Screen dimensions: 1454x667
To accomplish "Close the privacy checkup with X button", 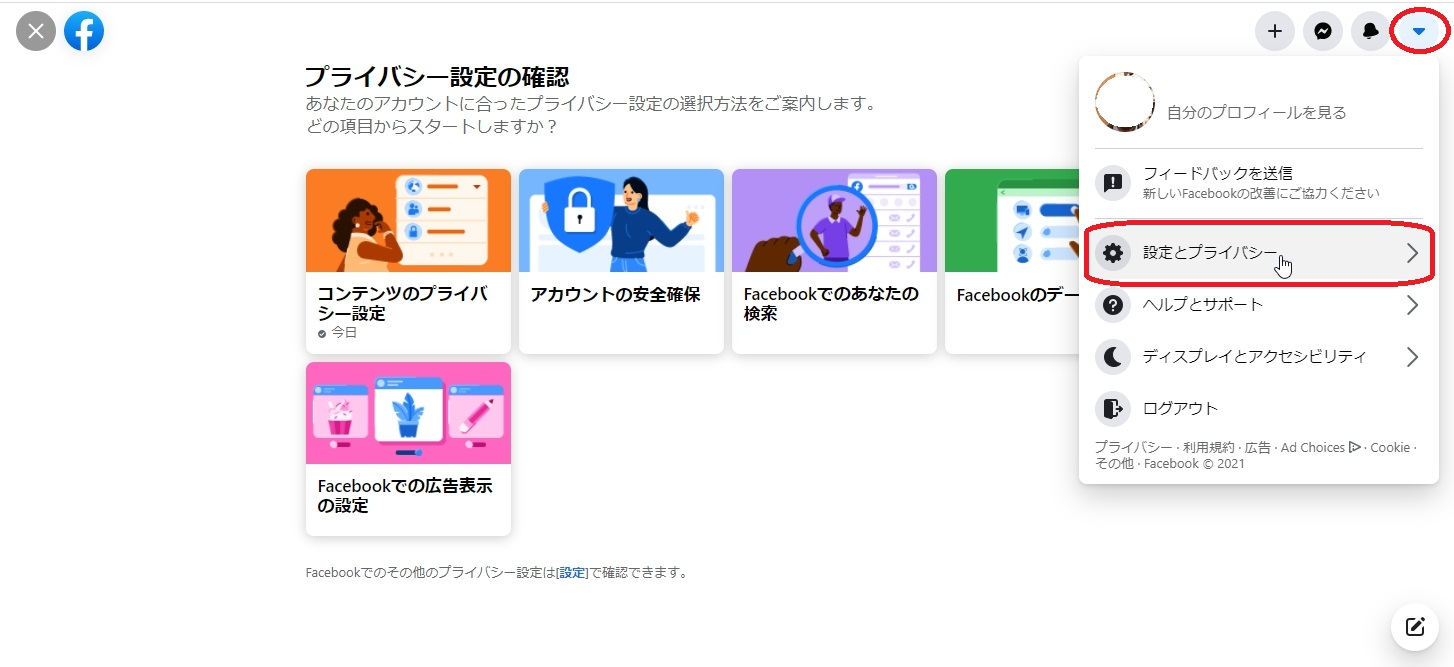I will tap(36, 32).
